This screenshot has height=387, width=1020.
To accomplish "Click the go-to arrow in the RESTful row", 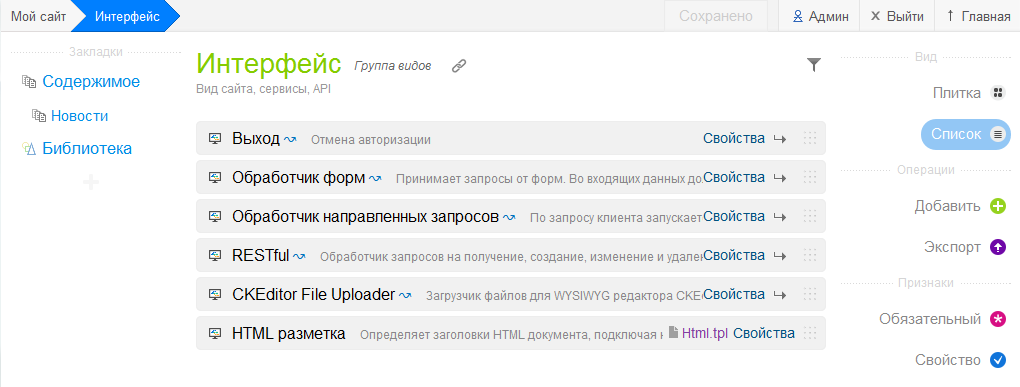I will (780, 256).
